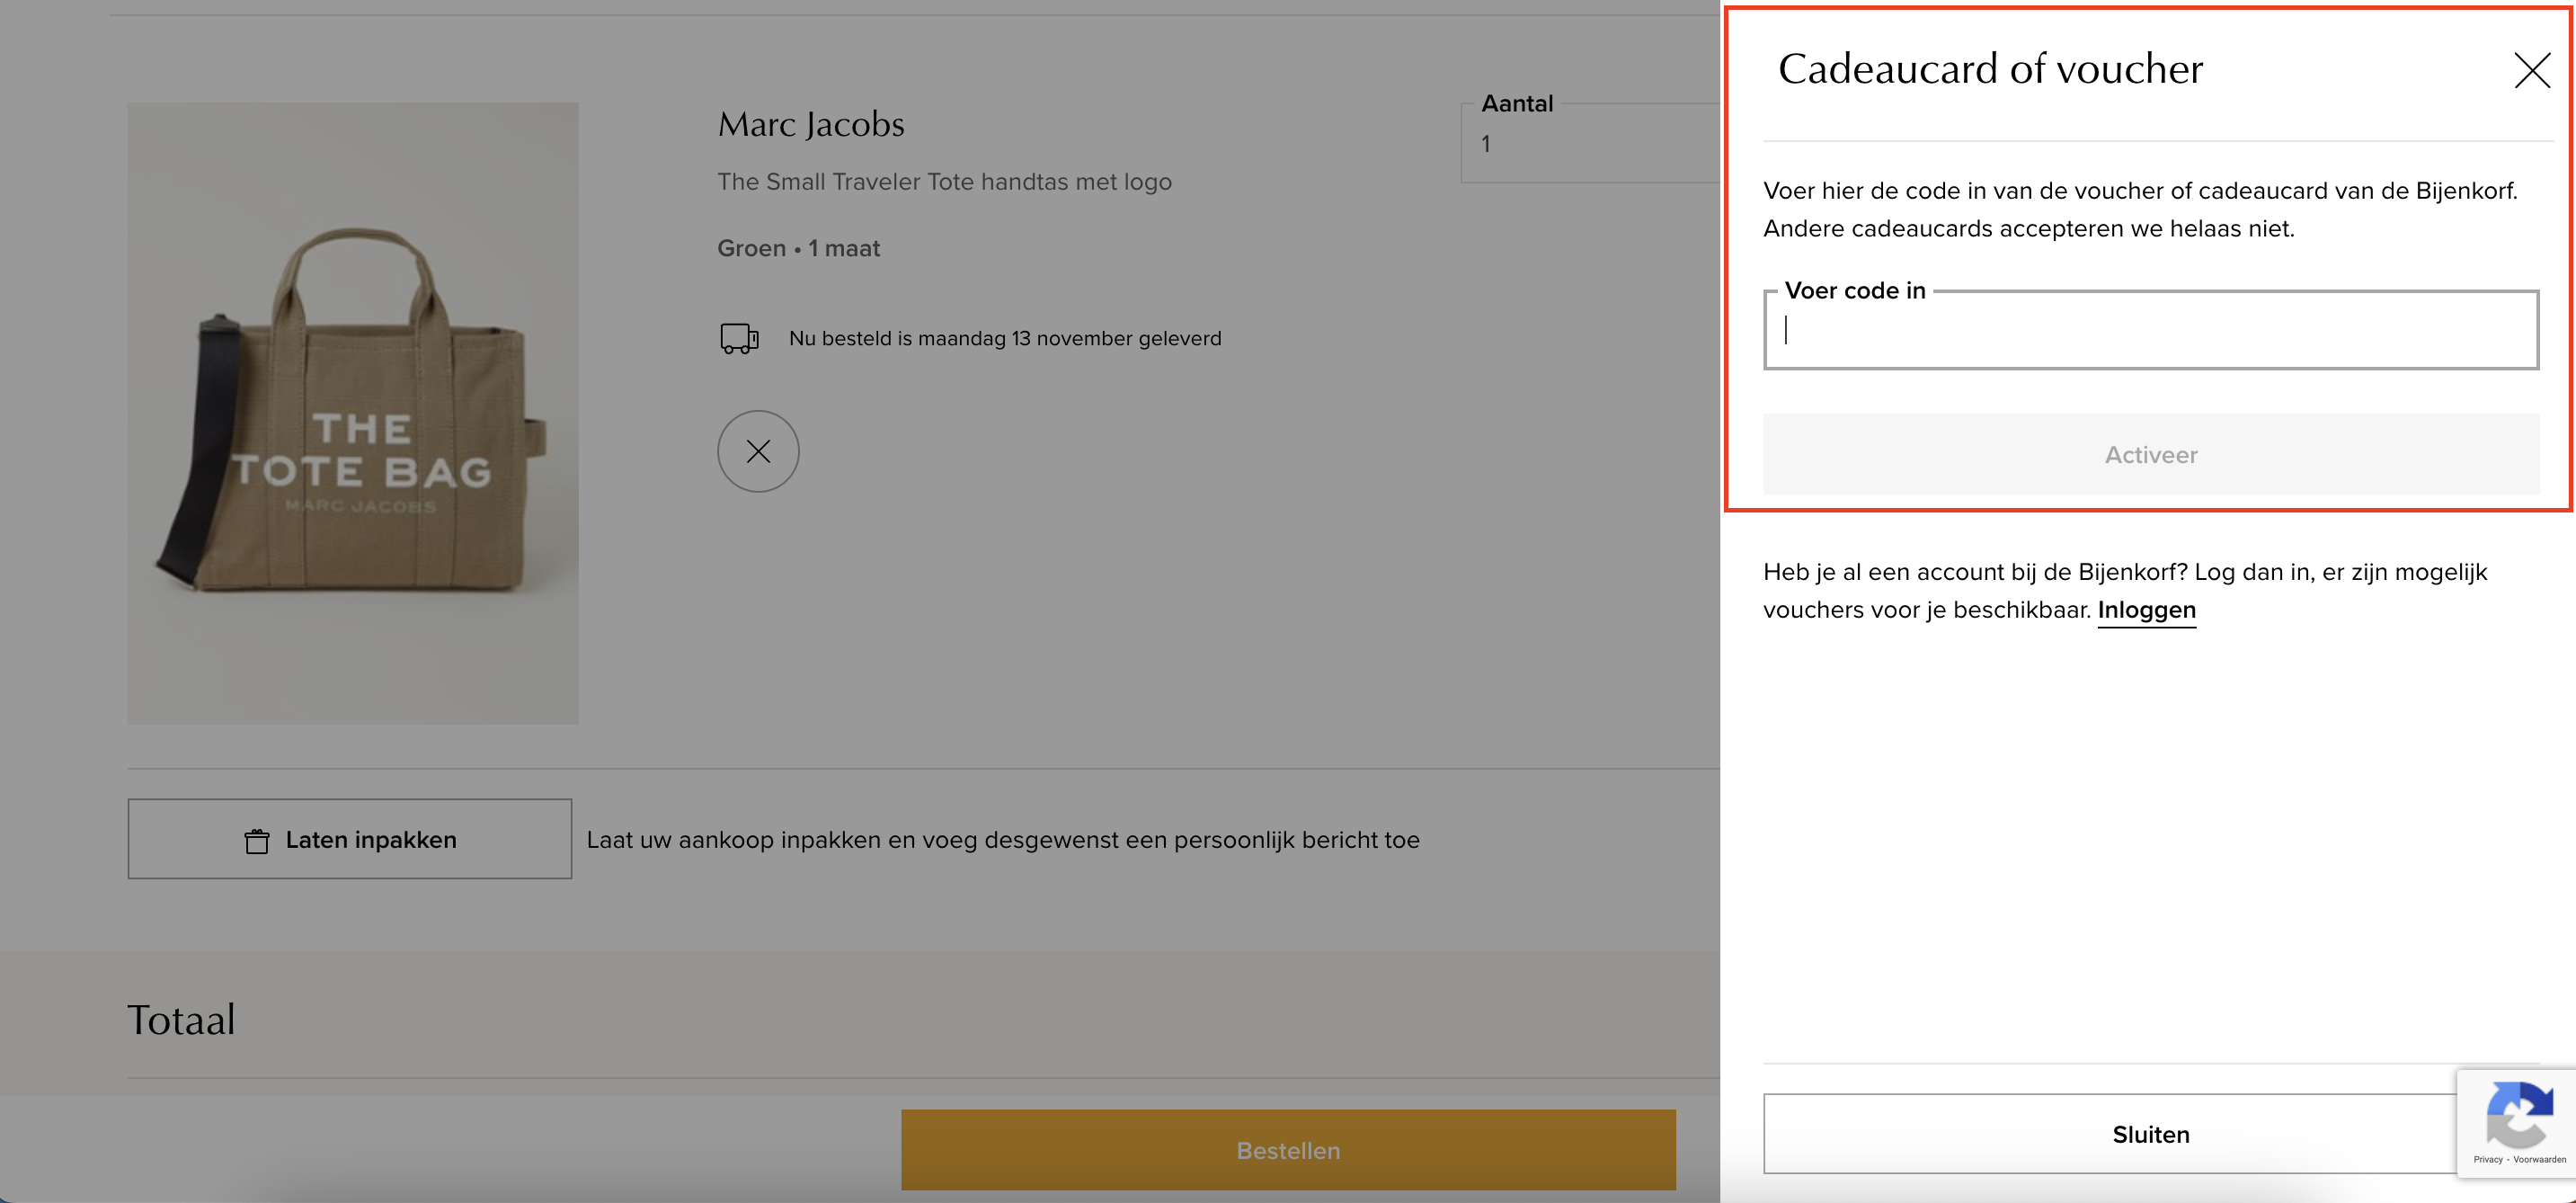
Task: Open the Inloggen link
Action: click(2146, 610)
